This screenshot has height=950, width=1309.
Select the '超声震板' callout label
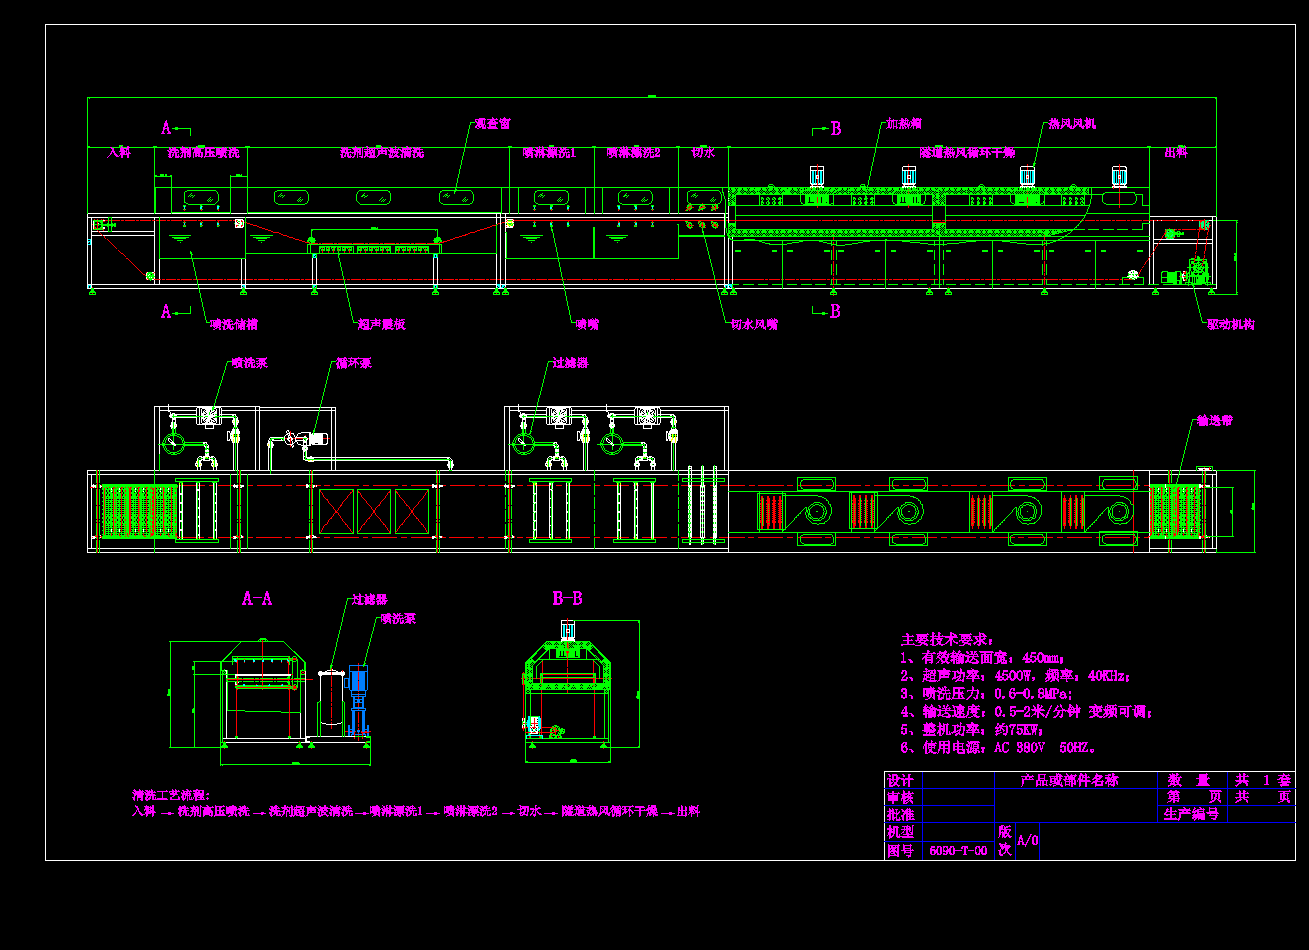pos(381,324)
